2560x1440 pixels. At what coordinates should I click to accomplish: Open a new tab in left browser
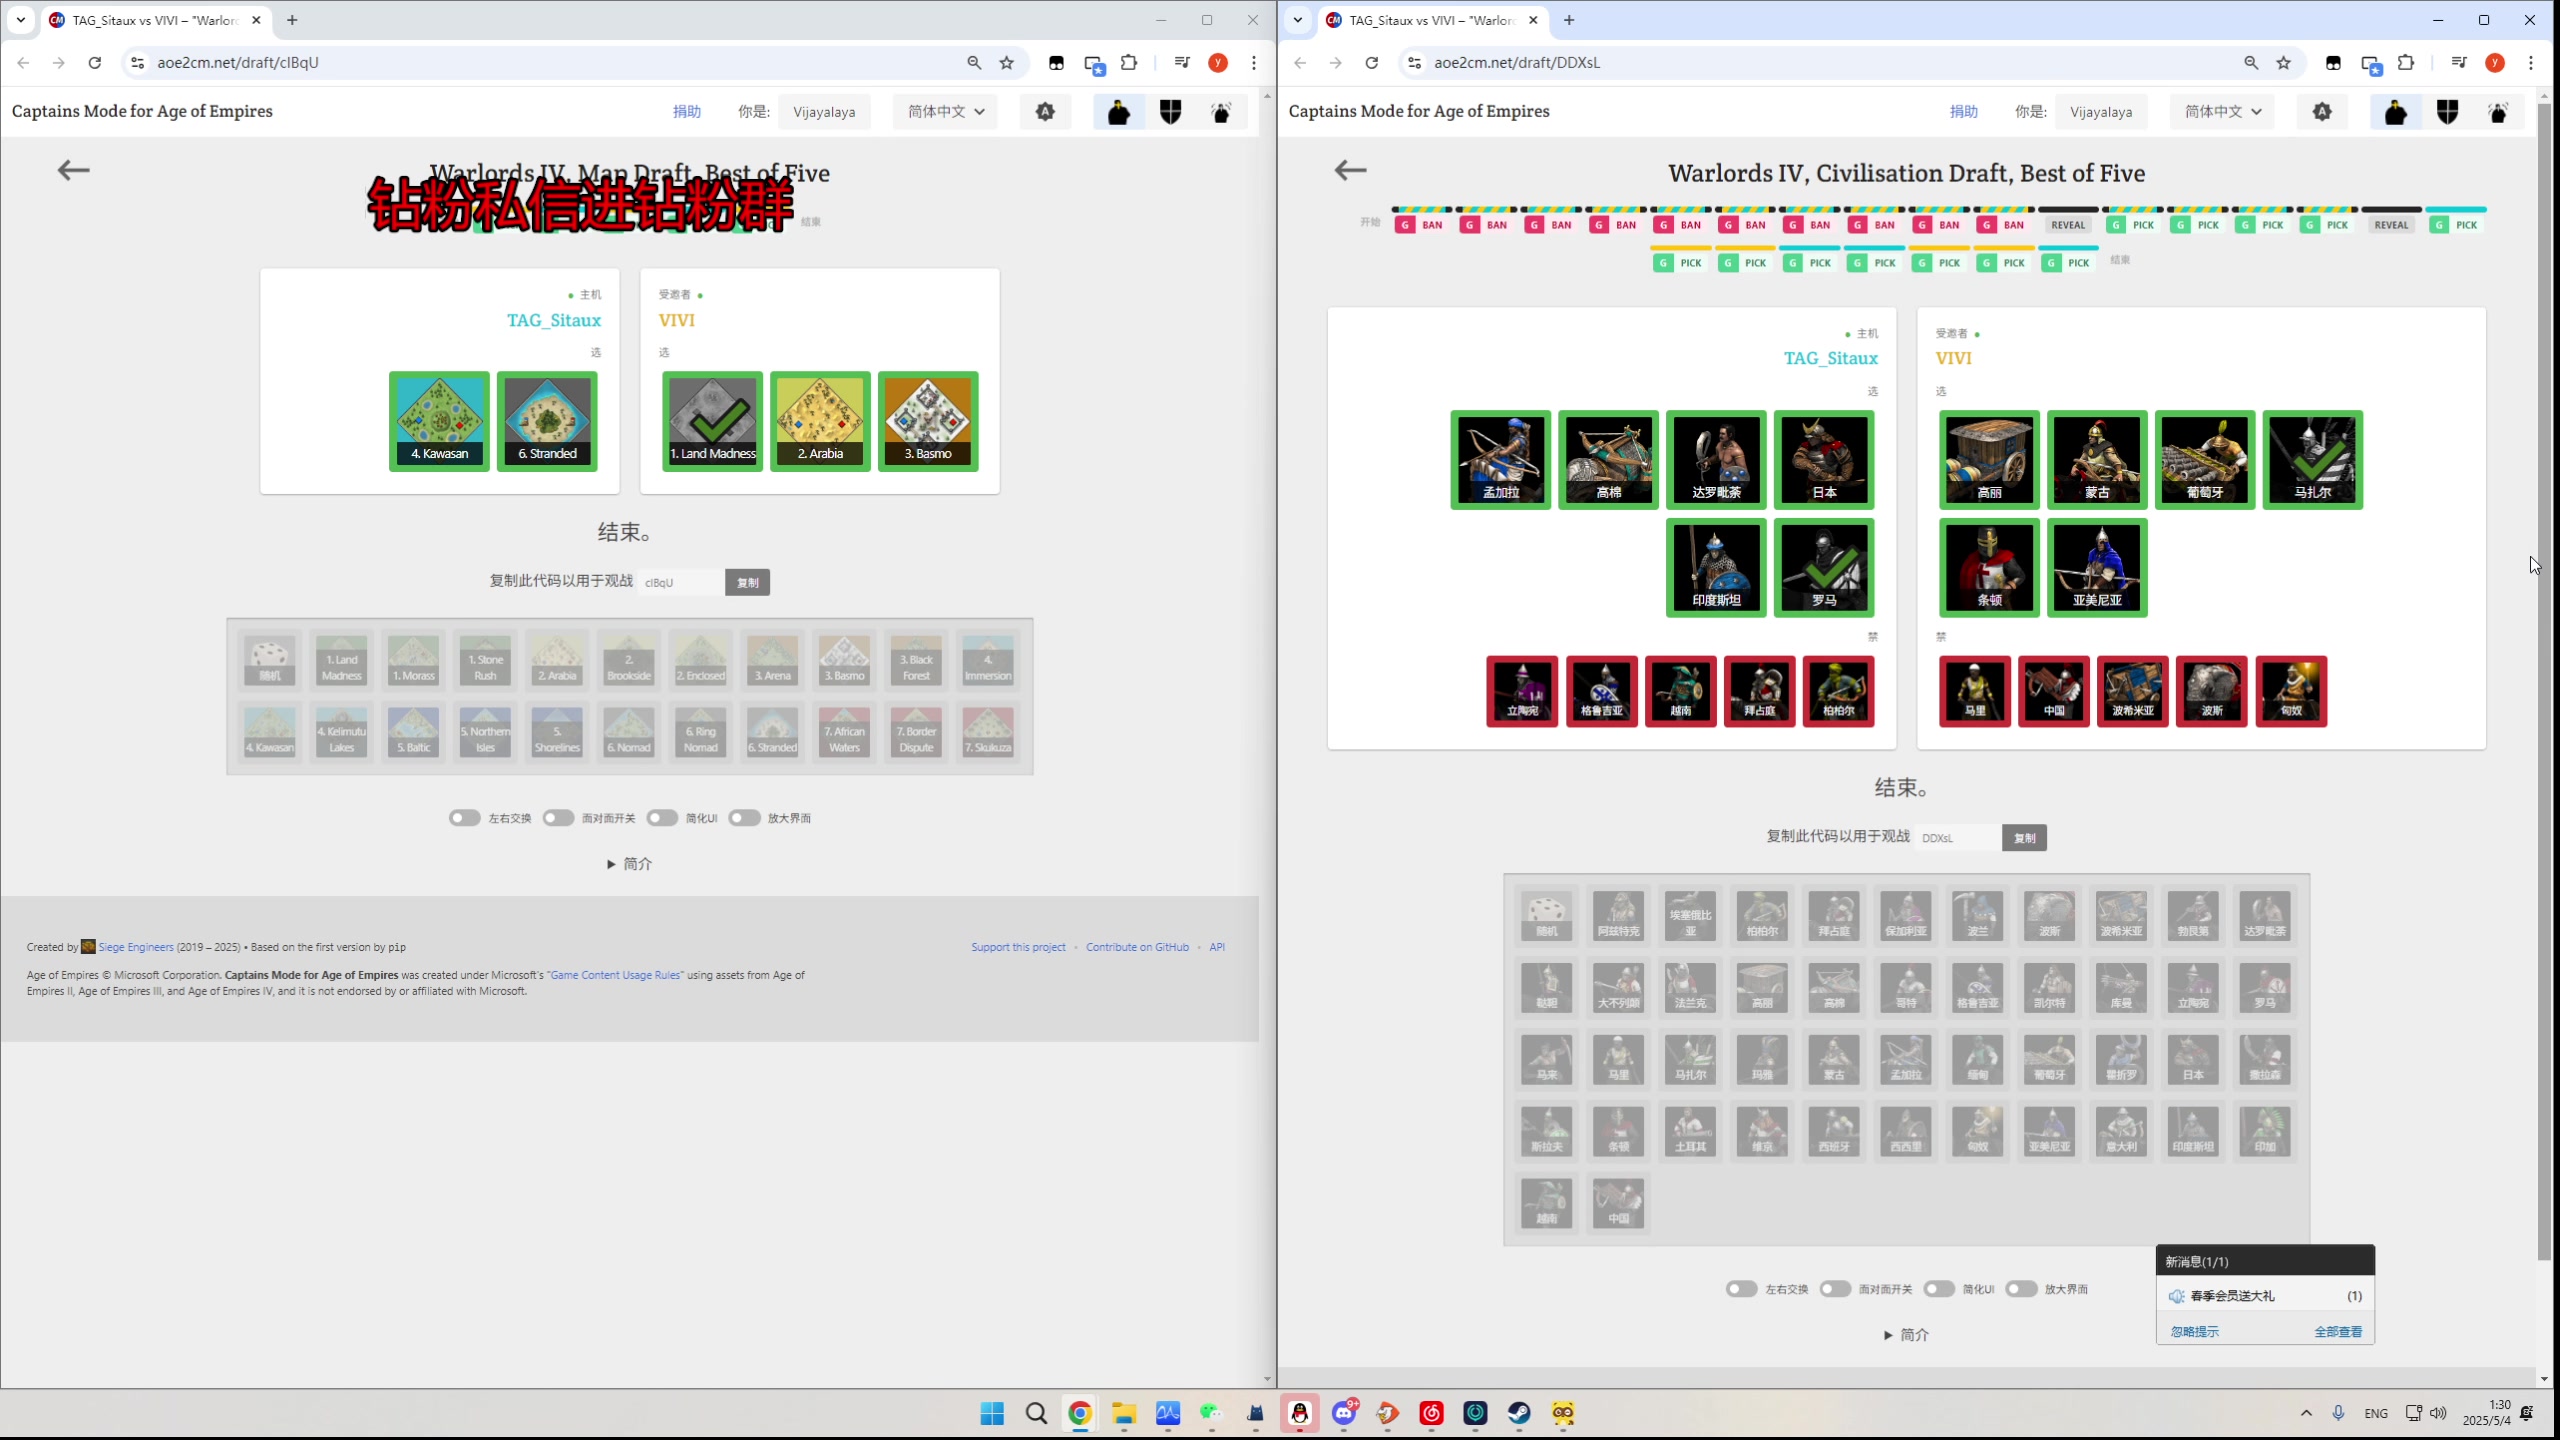tap(292, 20)
